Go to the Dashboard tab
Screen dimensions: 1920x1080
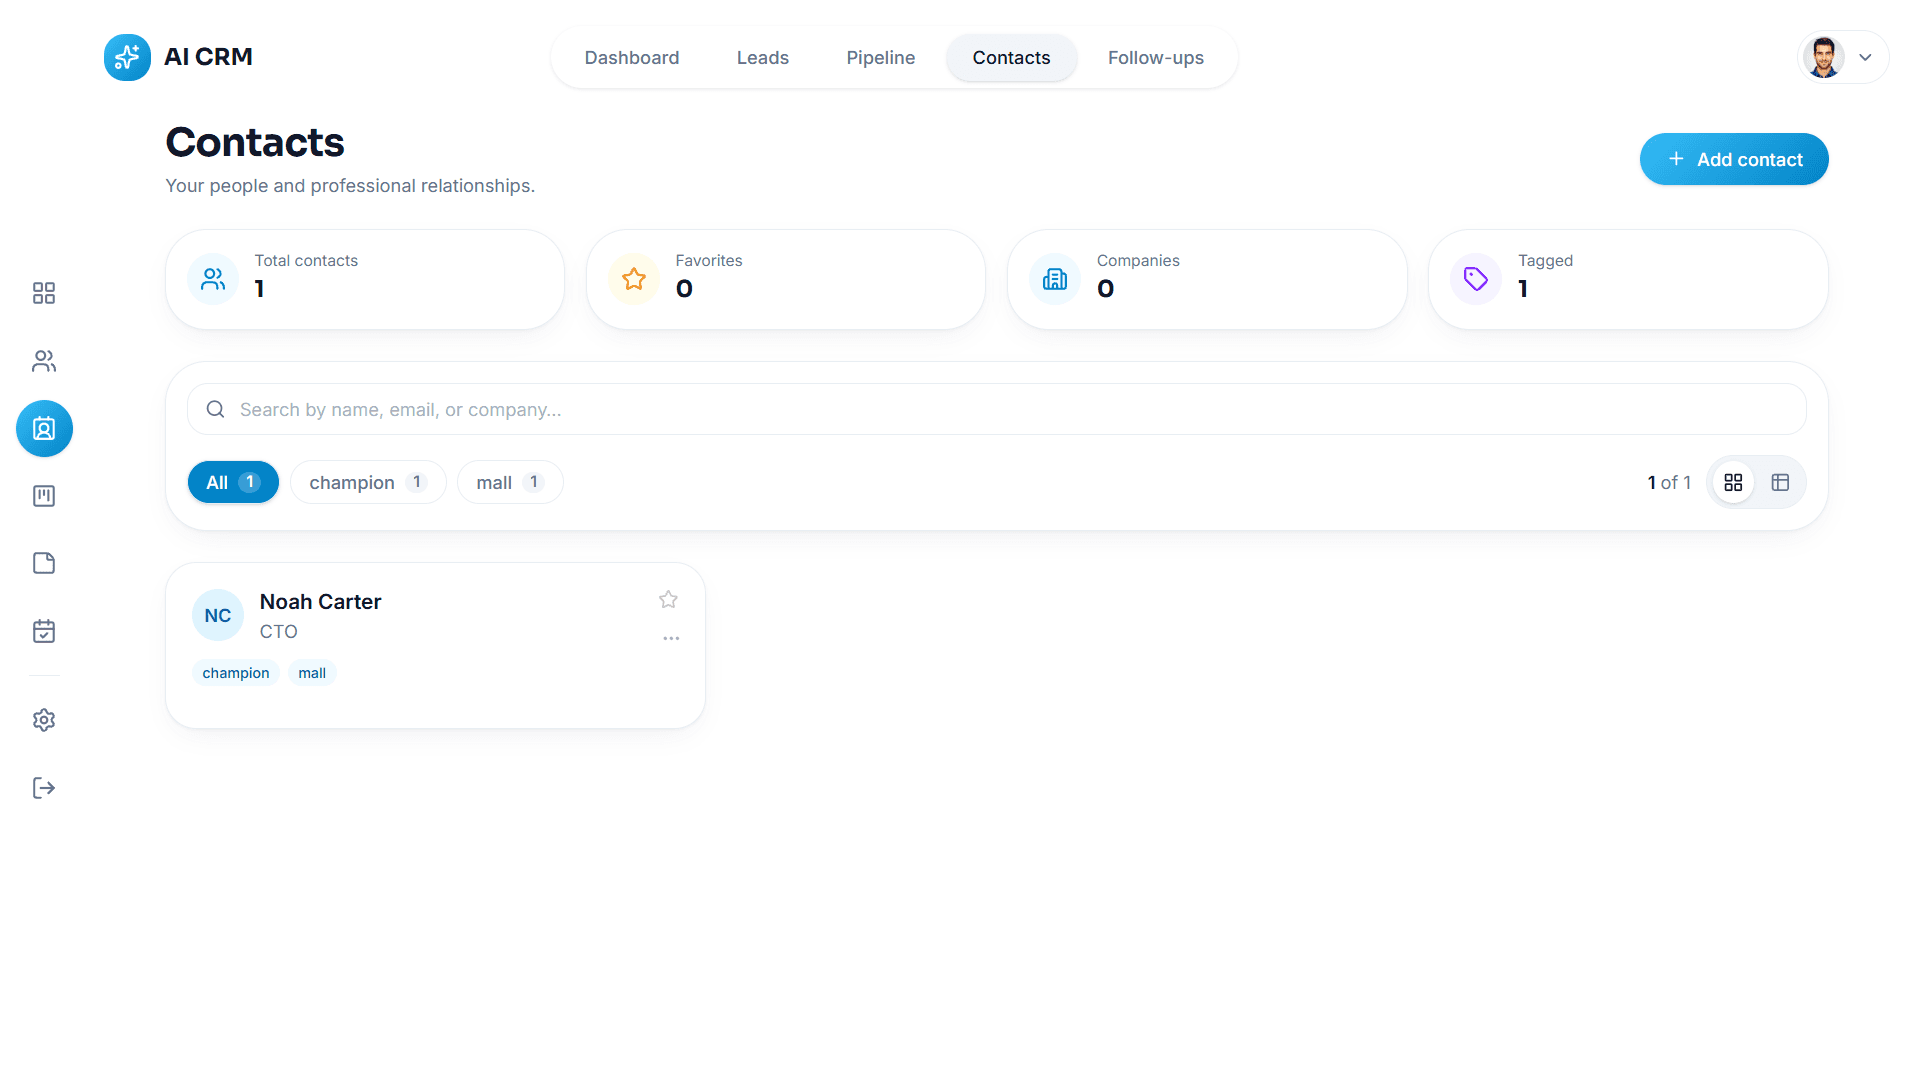[x=632, y=57]
